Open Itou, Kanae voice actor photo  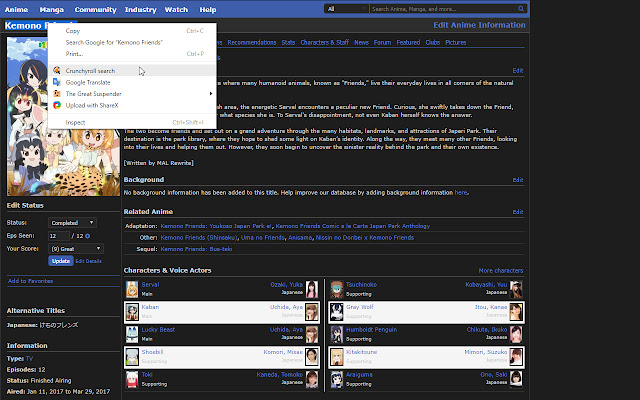click(x=516, y=312)
